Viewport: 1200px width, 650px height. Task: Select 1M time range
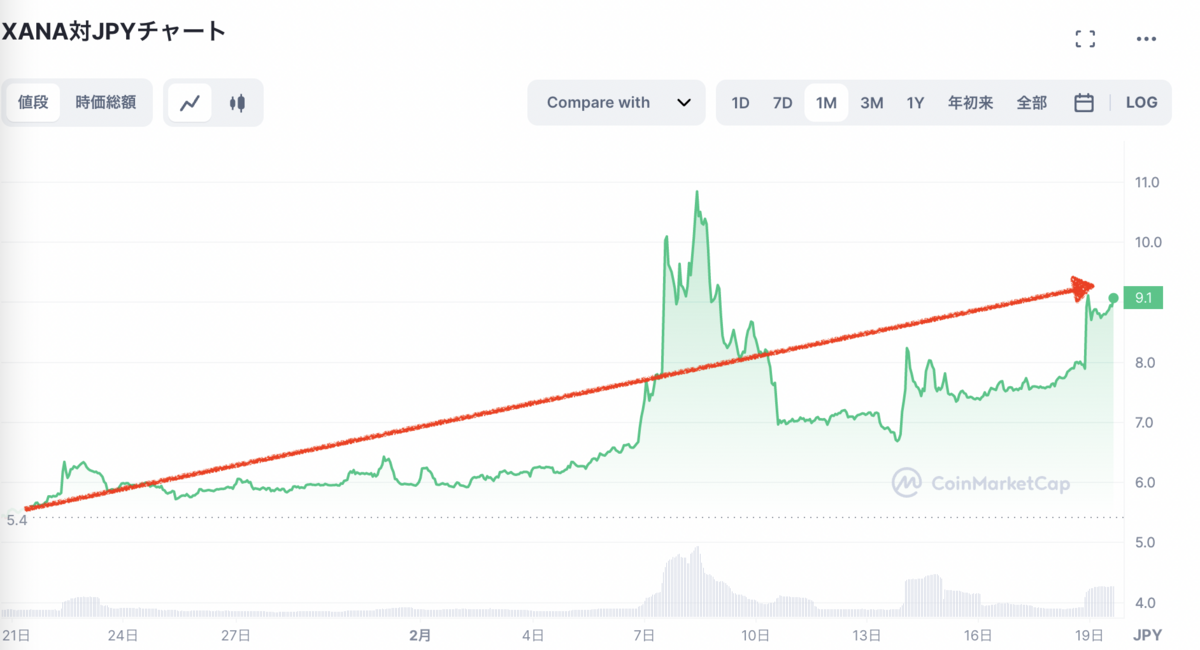[x=826, y=102]
